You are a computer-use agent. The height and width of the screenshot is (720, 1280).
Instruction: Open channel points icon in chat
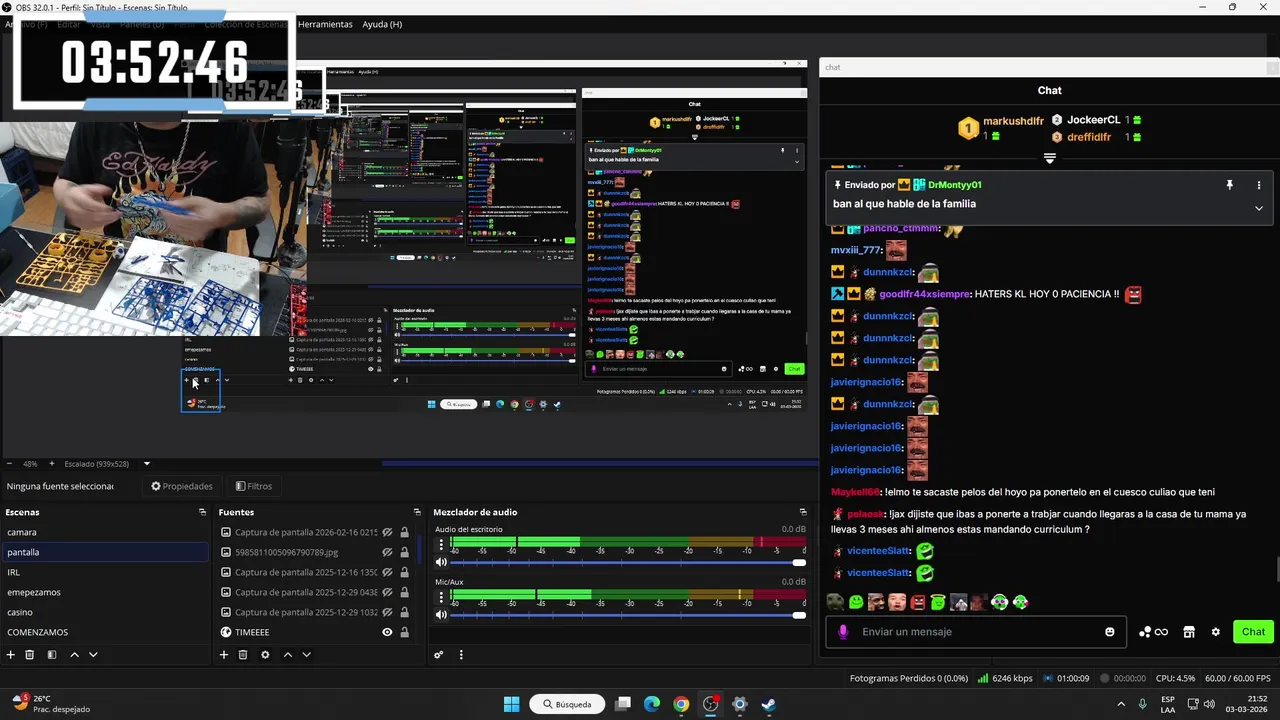(1154, 632)
